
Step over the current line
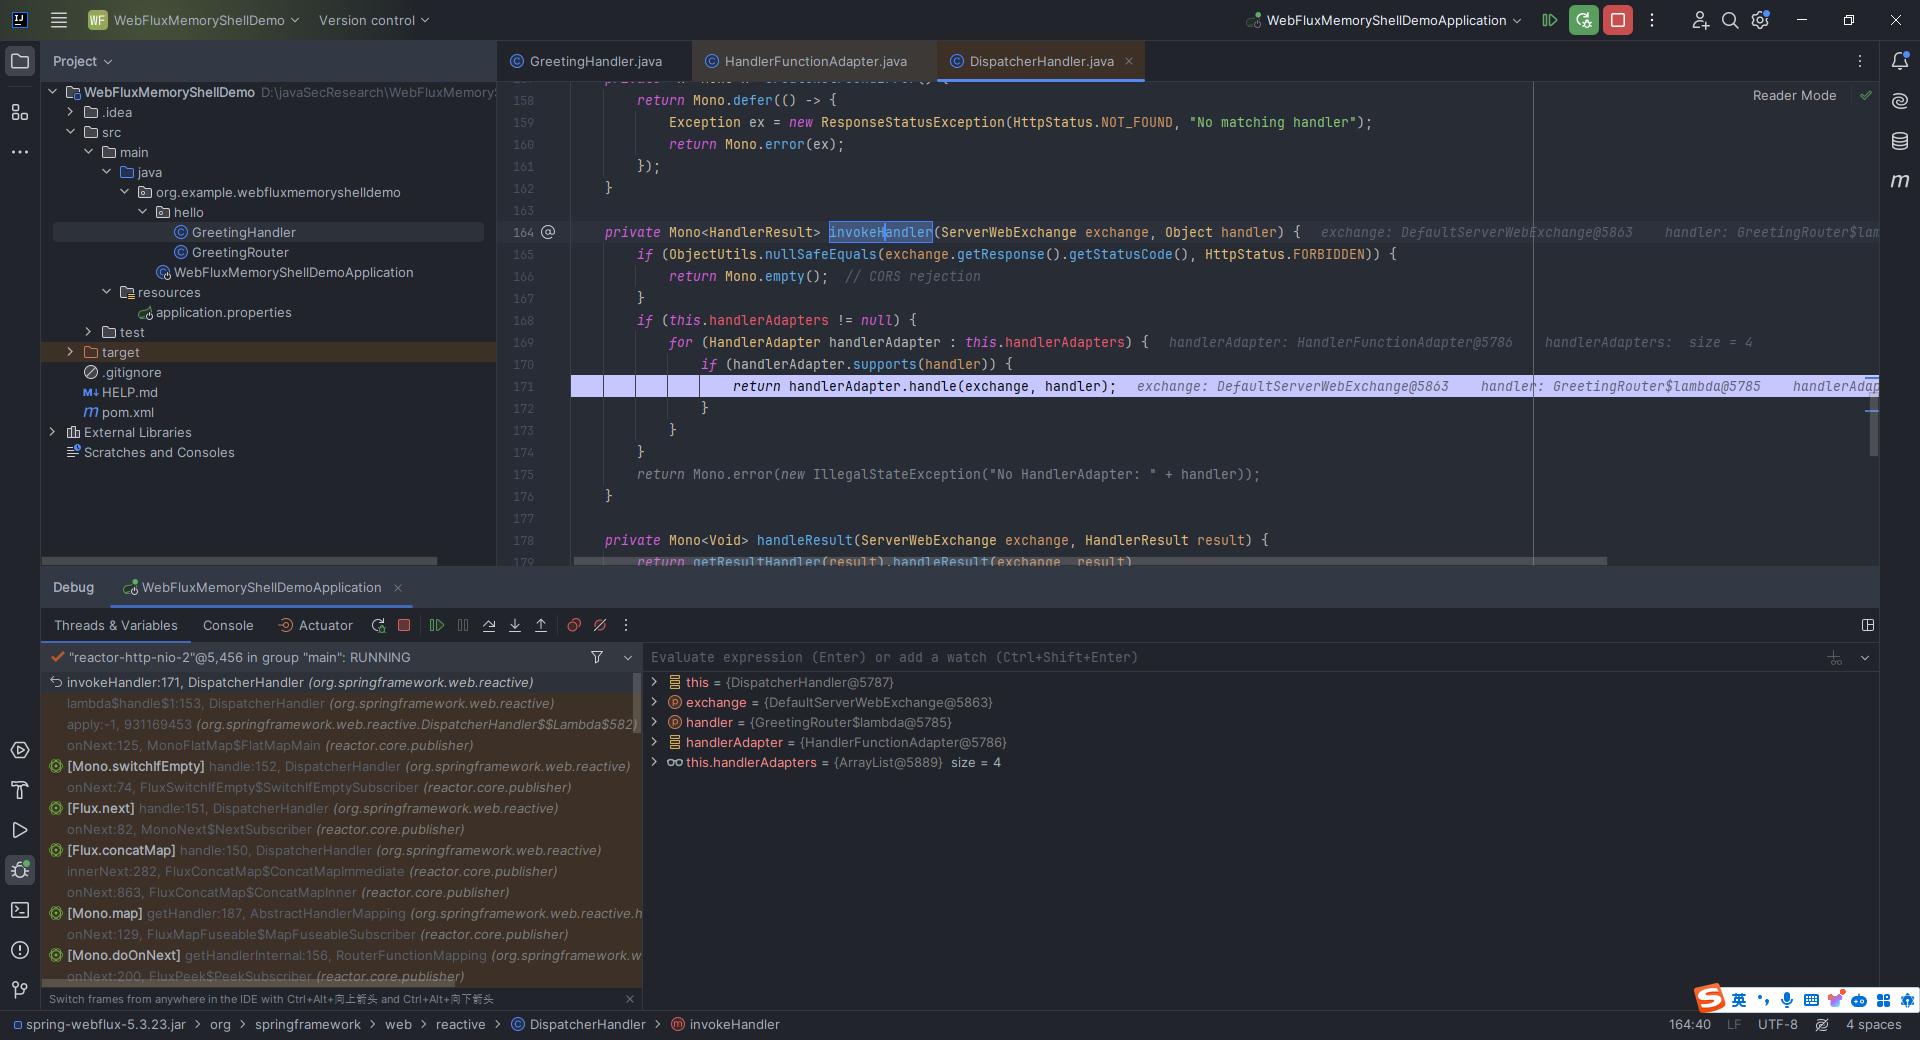click(489, 626)
